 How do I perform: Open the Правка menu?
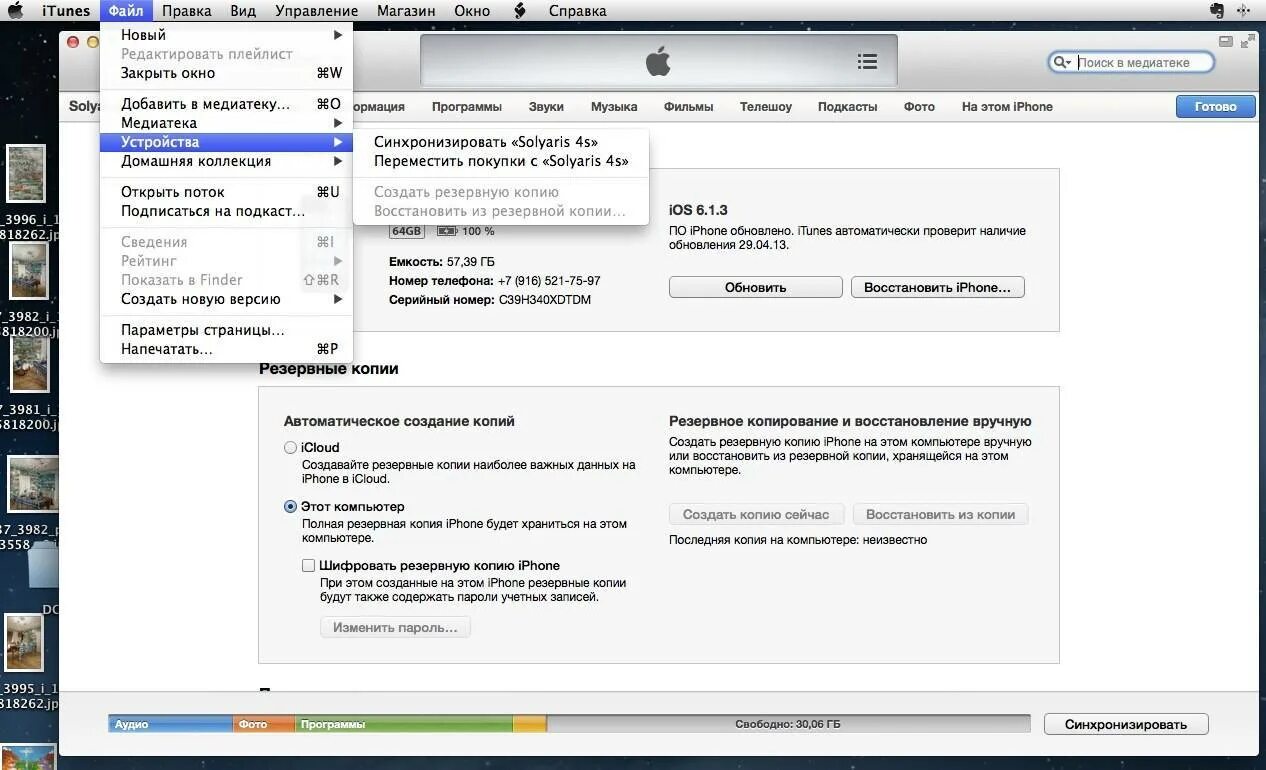[x=186, y=11]
